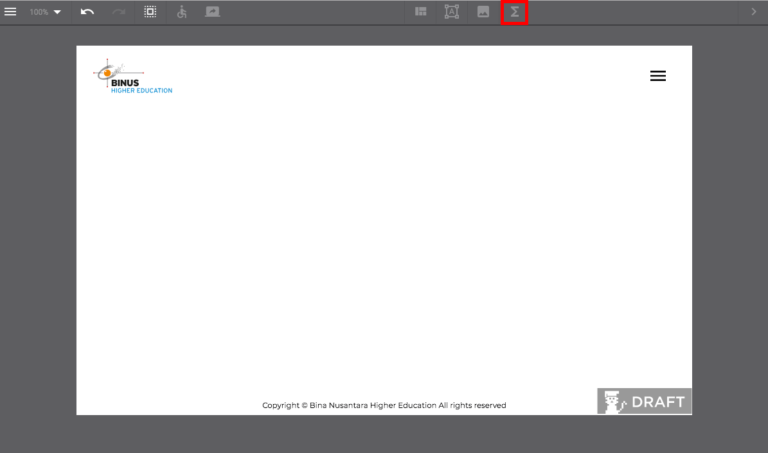Open the accessibility wheelchair icon tool
The height and width of the screenshot is (453, 768).
(x=181, y=12)
